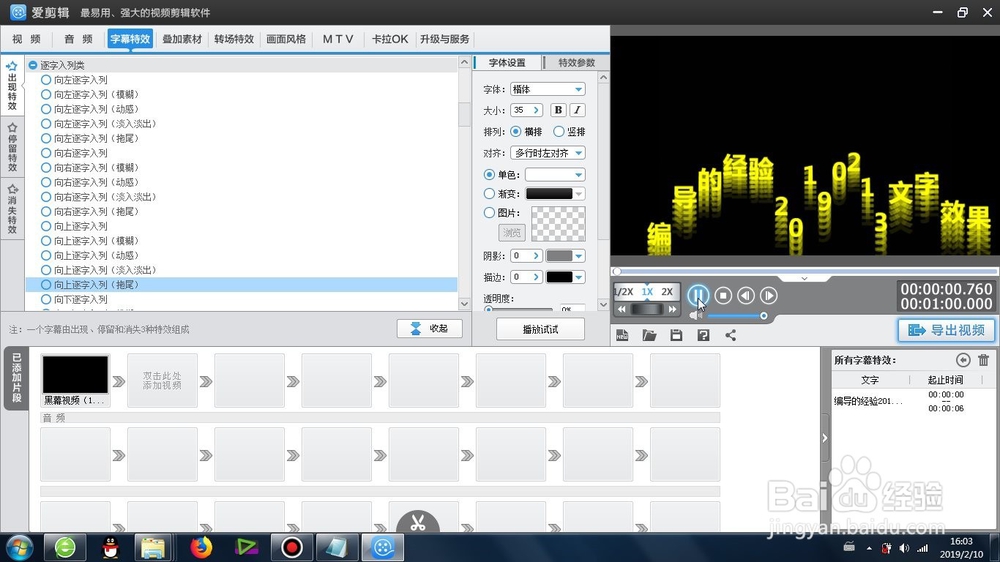Open the 对齐 alignment dropdown
Screen dimensions: 1000x562
coord(548,153)
